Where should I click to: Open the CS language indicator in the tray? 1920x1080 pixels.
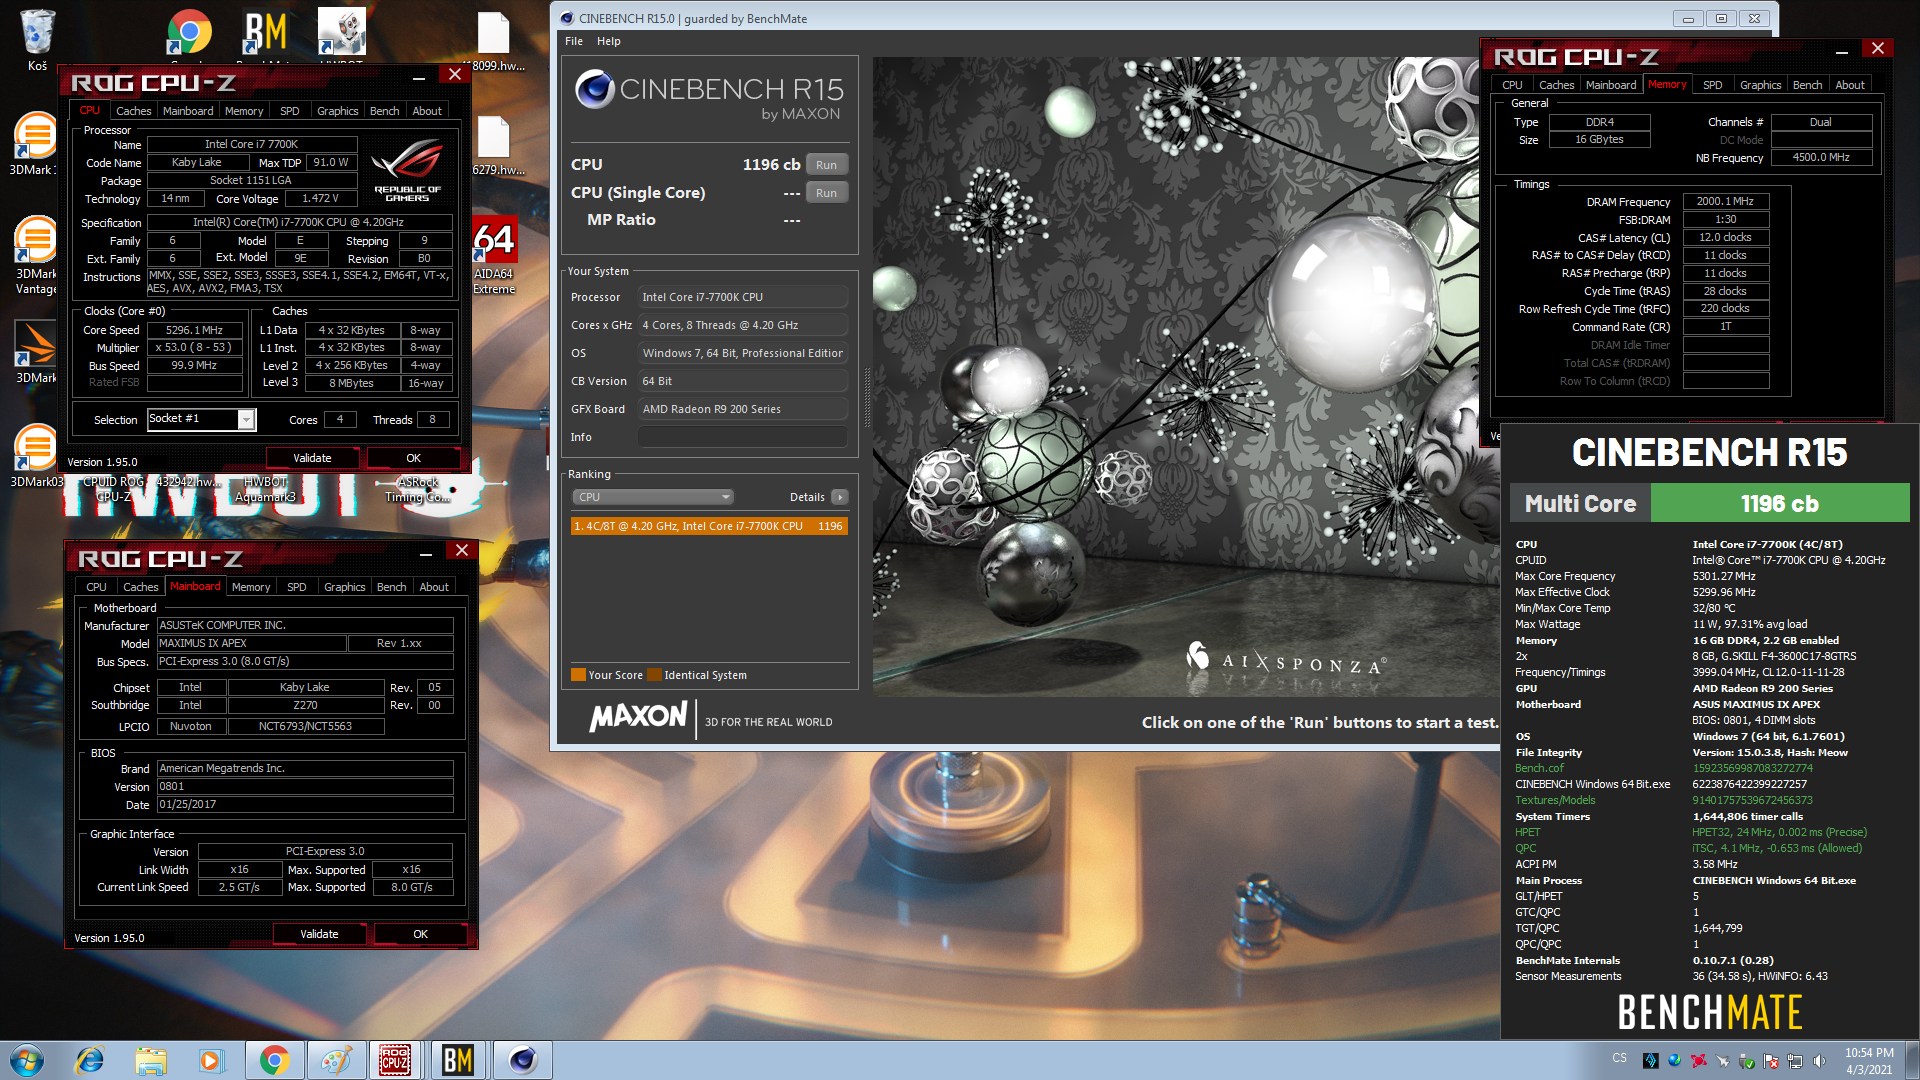(x=1619, y=1058)
